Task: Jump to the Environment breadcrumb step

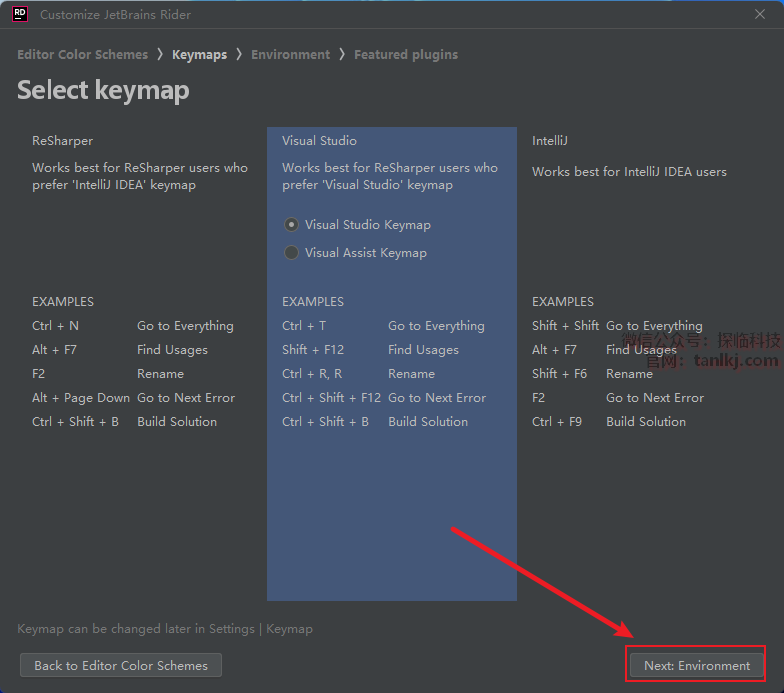Action: click(x=290, y=55)
